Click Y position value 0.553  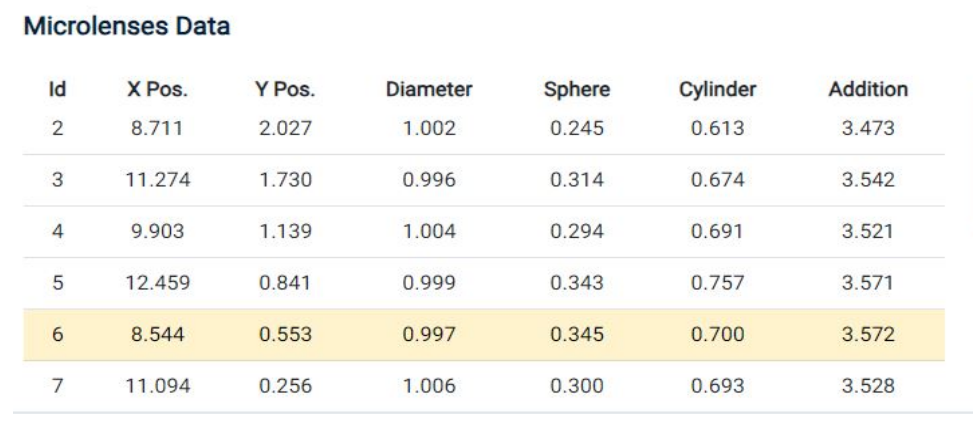pyautogui.click(x=286, y=335)
